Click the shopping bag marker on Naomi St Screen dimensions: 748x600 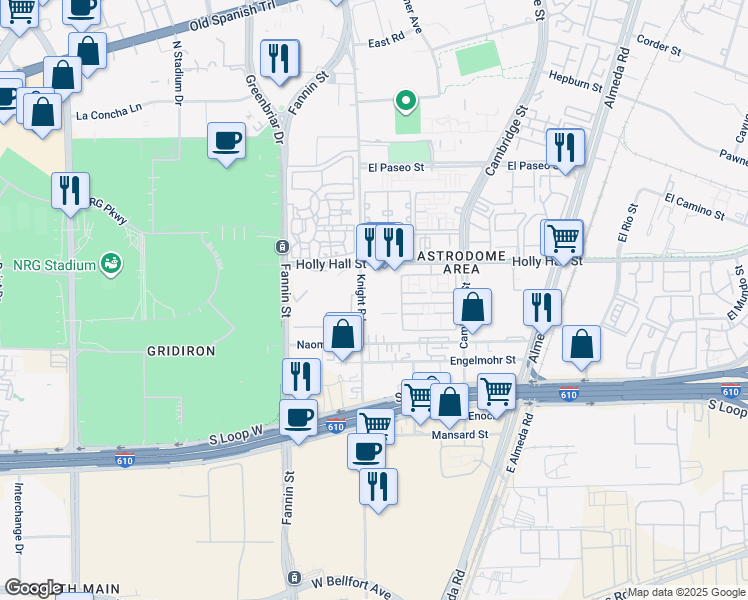(343, 338)
